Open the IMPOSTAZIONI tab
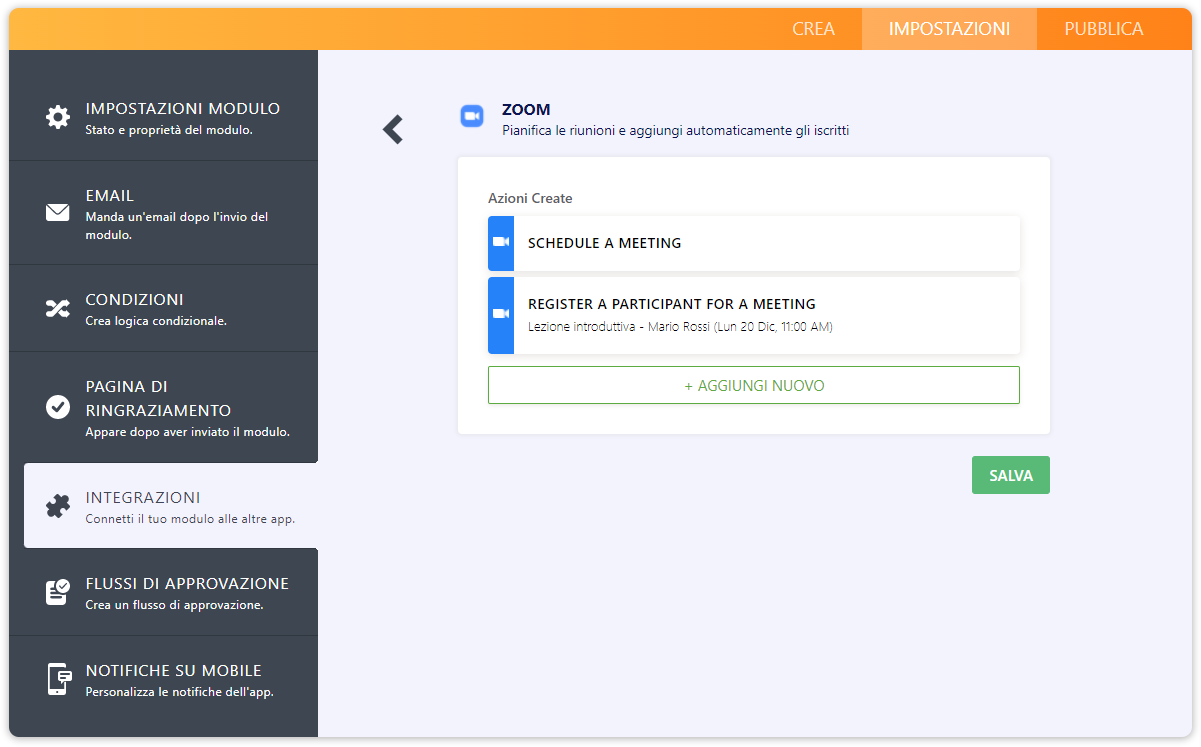 [949, 29]
